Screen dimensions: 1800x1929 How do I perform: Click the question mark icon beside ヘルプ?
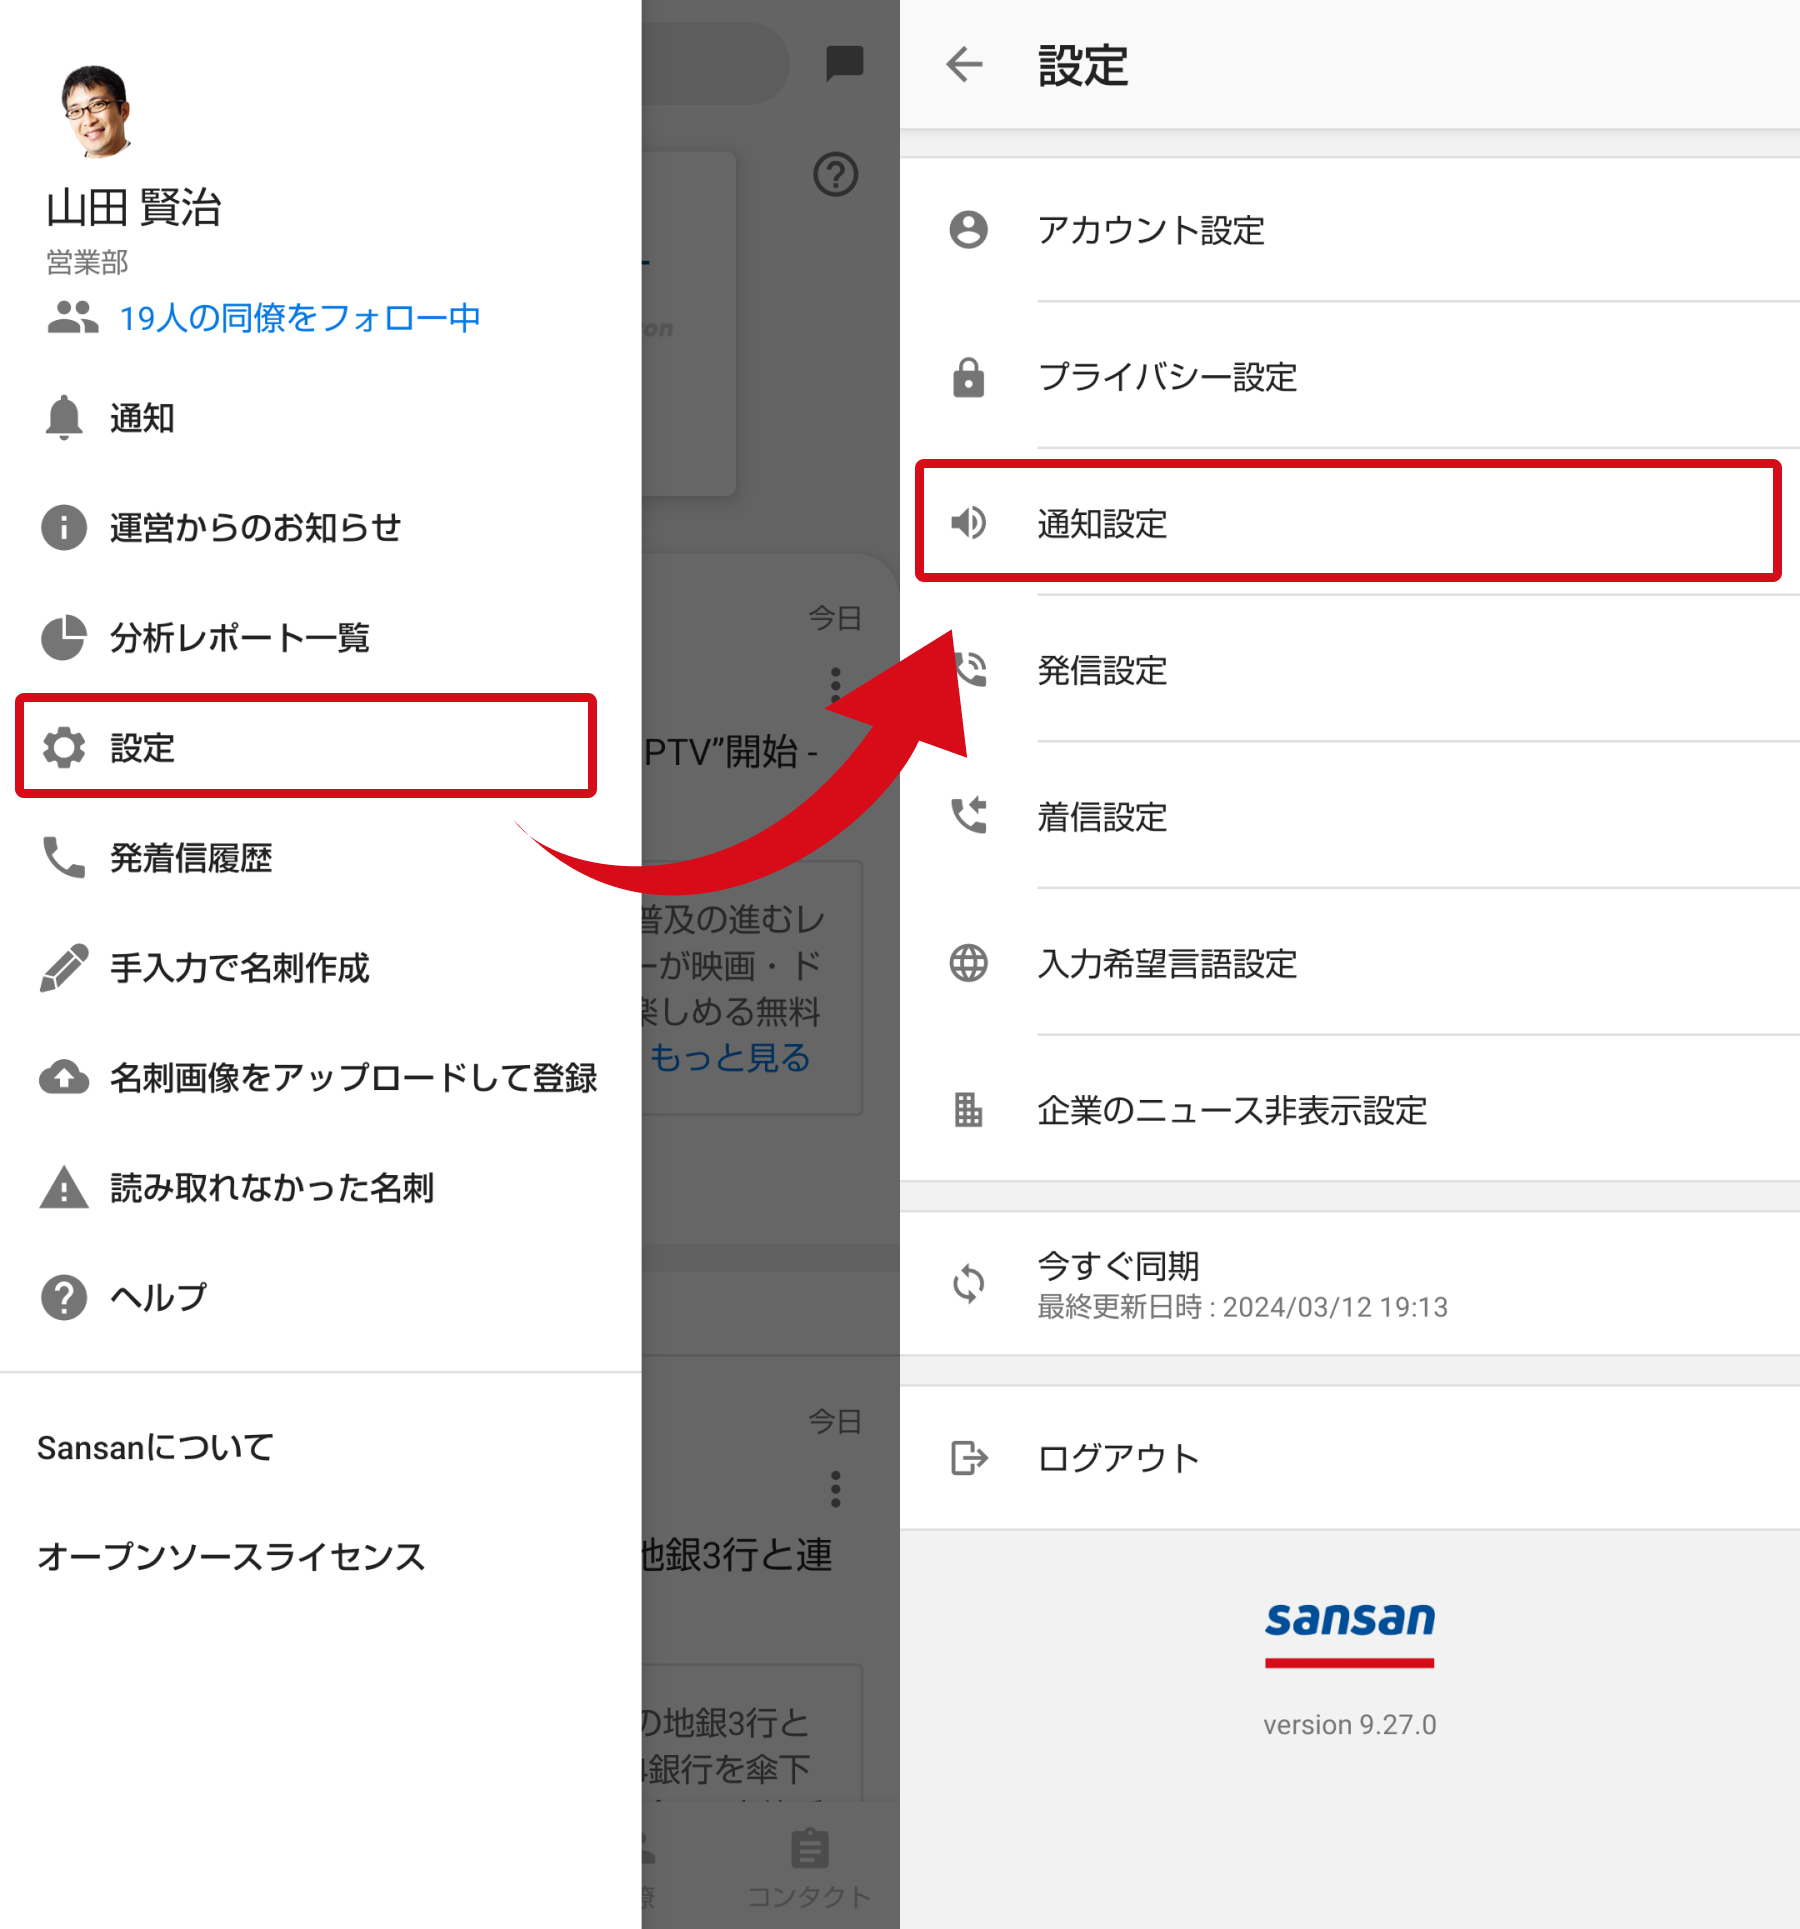point(64,1297)
